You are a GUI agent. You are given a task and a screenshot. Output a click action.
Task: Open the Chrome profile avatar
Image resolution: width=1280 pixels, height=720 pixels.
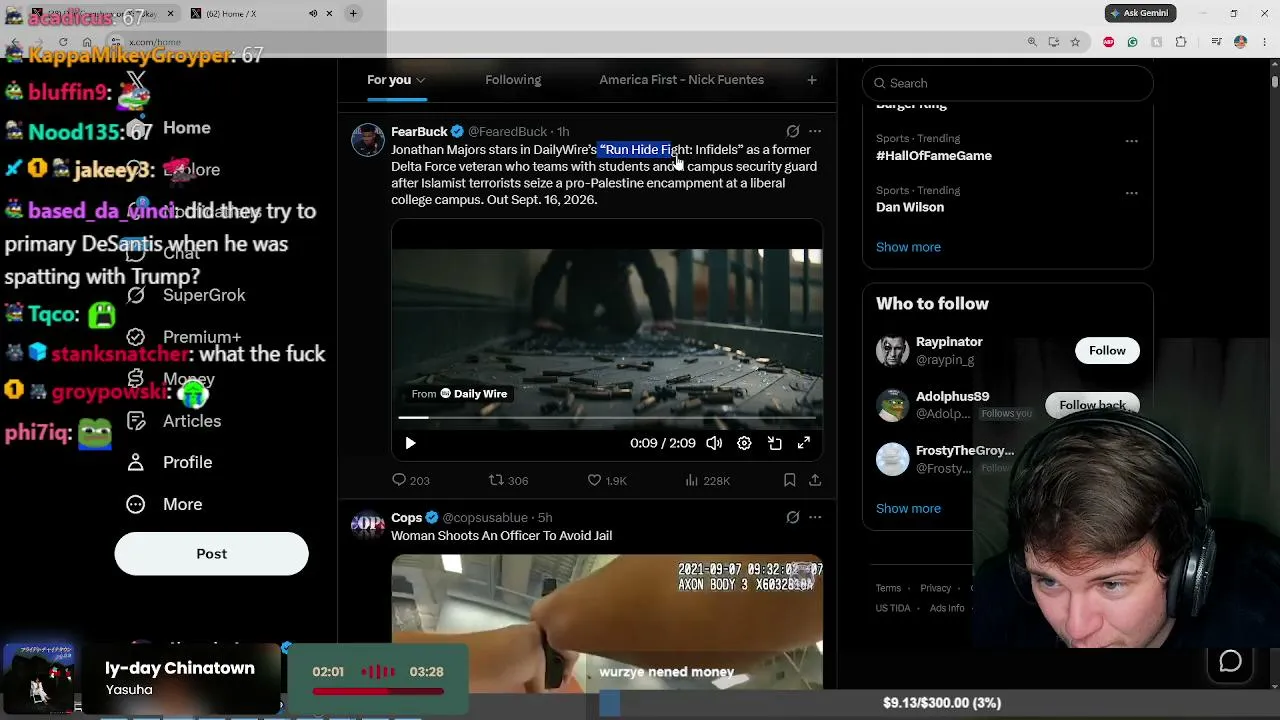click(1241, 42)
